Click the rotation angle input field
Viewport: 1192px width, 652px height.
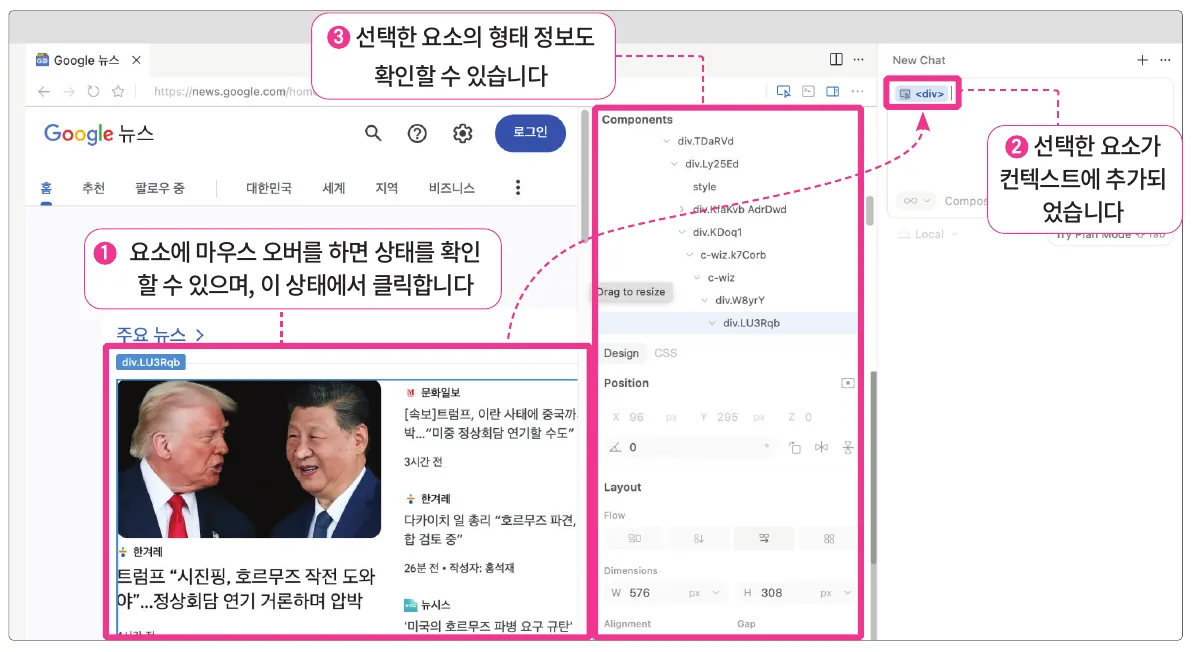[x=691, y=448]
